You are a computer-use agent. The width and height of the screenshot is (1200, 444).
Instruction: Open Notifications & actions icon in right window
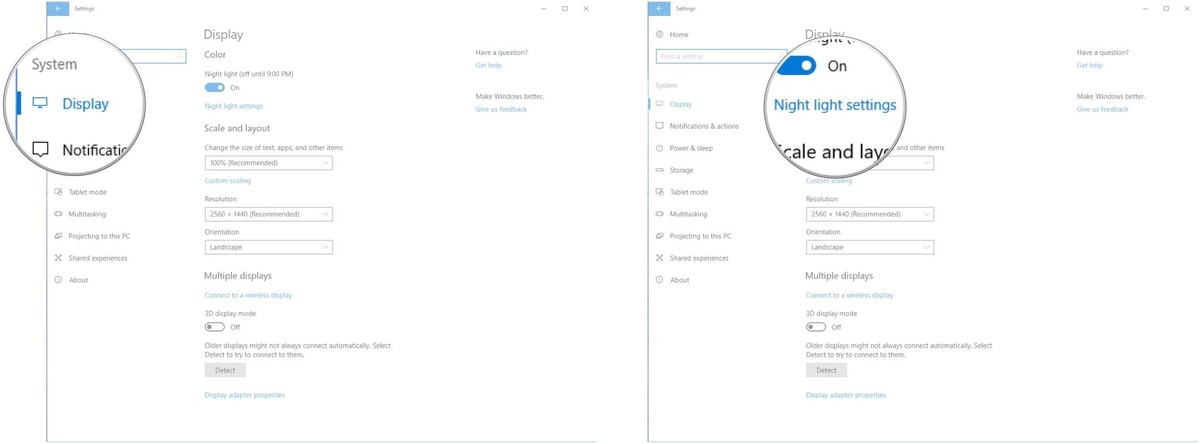(660, 126)
